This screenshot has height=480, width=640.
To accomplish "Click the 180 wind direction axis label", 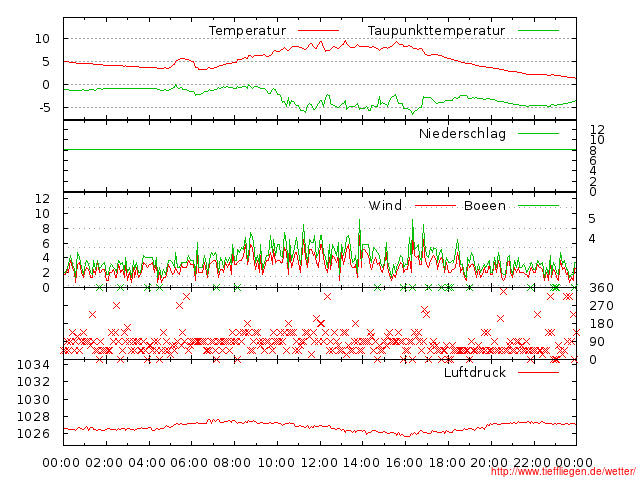I will point(601,324).
